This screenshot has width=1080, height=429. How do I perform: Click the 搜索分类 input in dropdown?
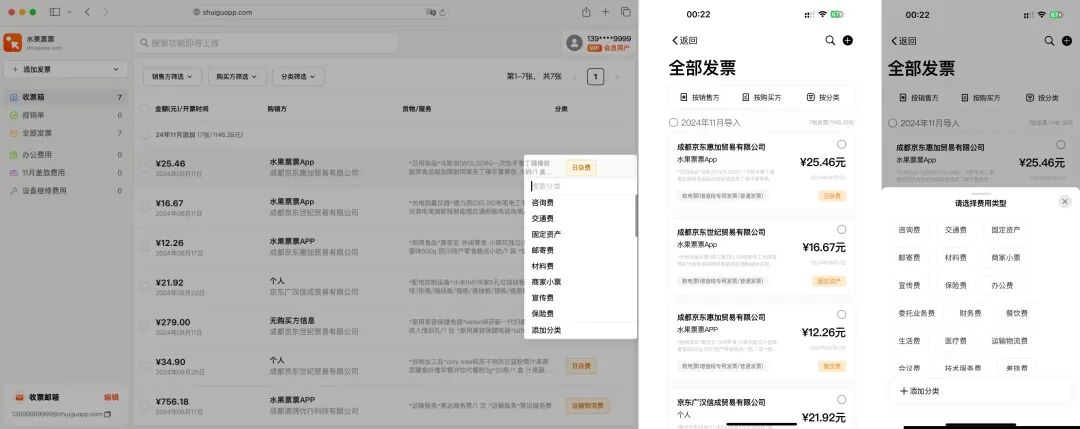pyautogui.click(x=580, y=186)
